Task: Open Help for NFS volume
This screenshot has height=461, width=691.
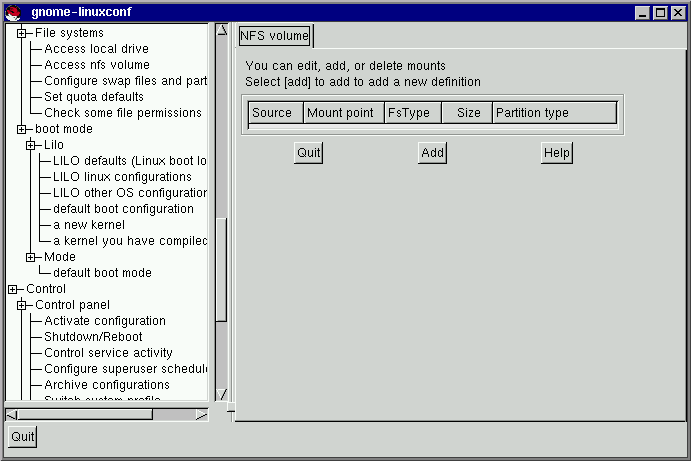Action: 556,153
